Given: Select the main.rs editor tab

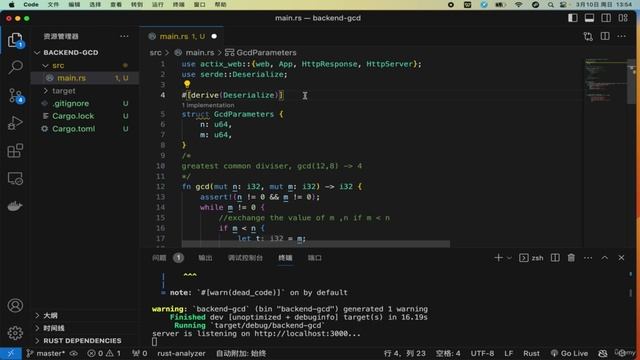Looking at the screenshot, I should click(x=182, y=36).
